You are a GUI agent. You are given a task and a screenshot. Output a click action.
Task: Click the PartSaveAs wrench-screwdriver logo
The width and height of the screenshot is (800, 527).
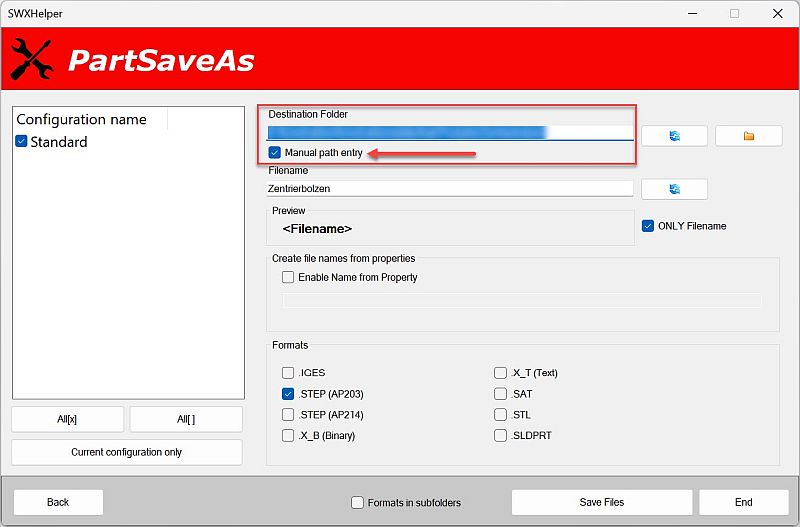[32, 61]
